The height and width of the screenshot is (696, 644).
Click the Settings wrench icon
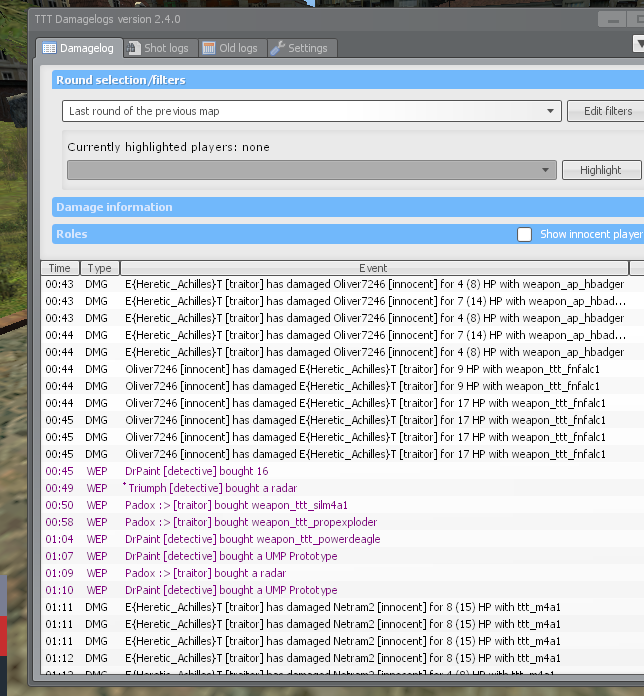click(278, 48)
